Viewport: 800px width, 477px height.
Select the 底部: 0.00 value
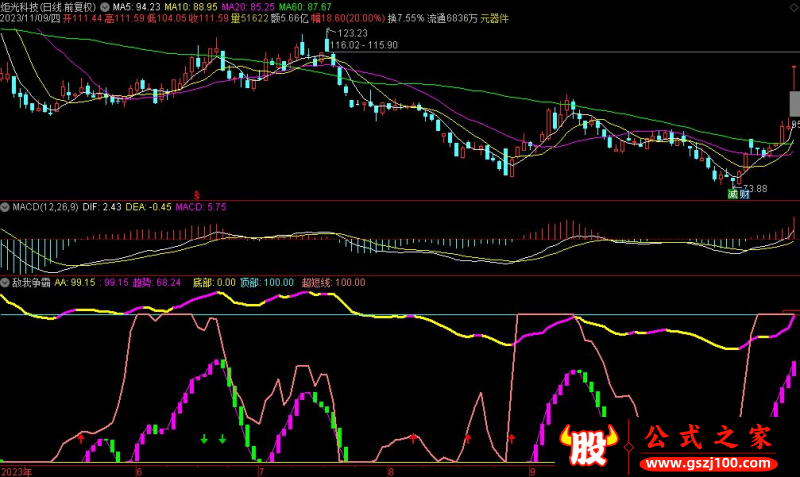[214, 283]
